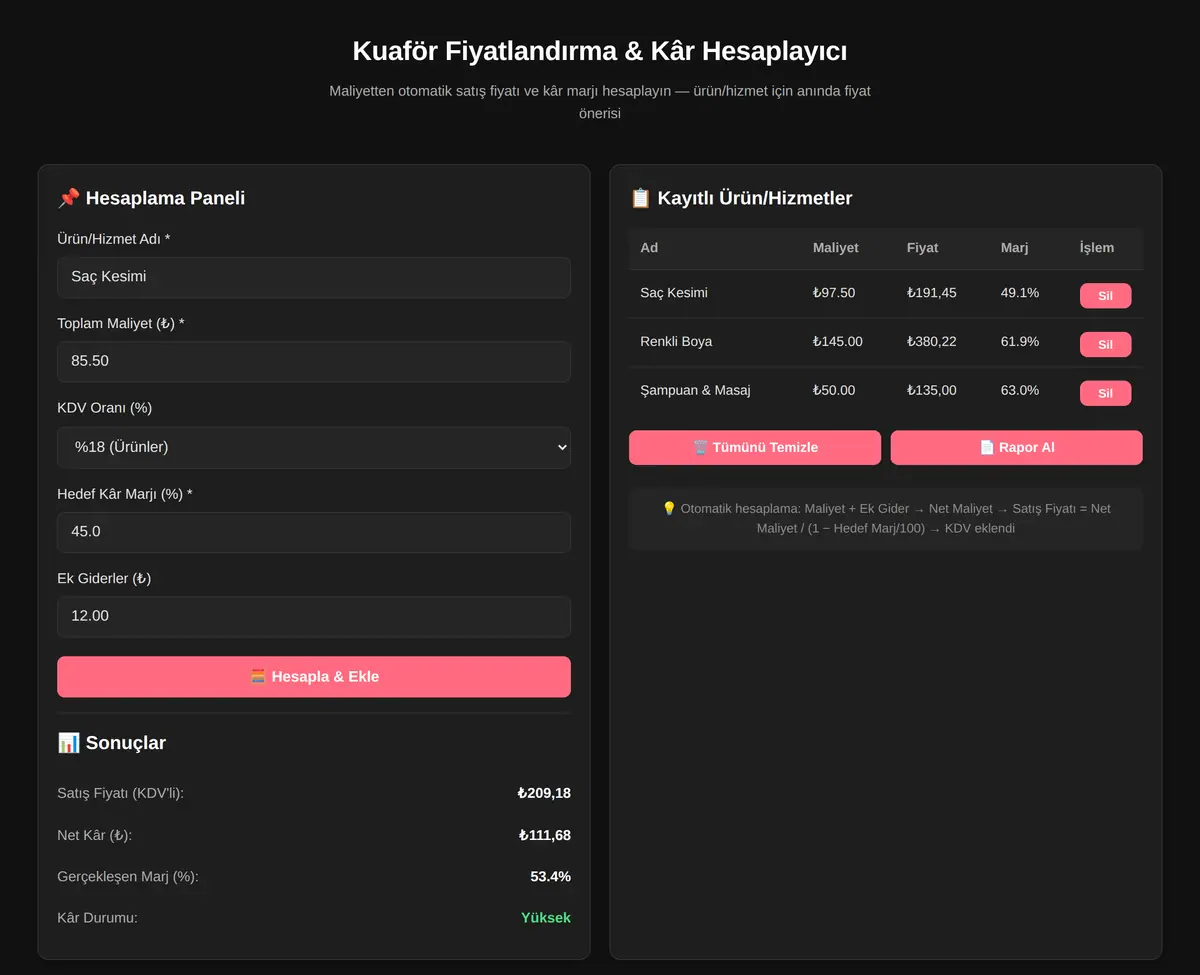Viewport: 1200px width, 975px height.
Task: Click the ₺191,45 price cell
Action: pos(932,293)
